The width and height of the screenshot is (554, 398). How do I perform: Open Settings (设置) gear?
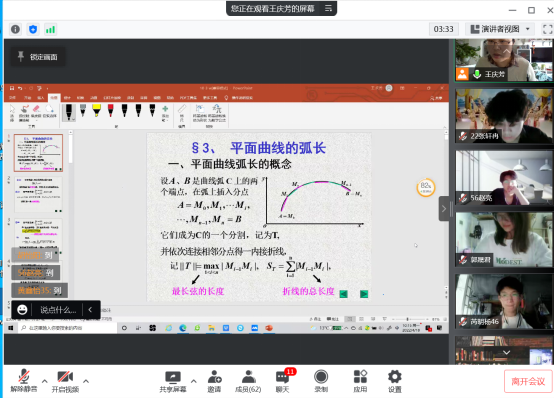click(x=395, y=381)
